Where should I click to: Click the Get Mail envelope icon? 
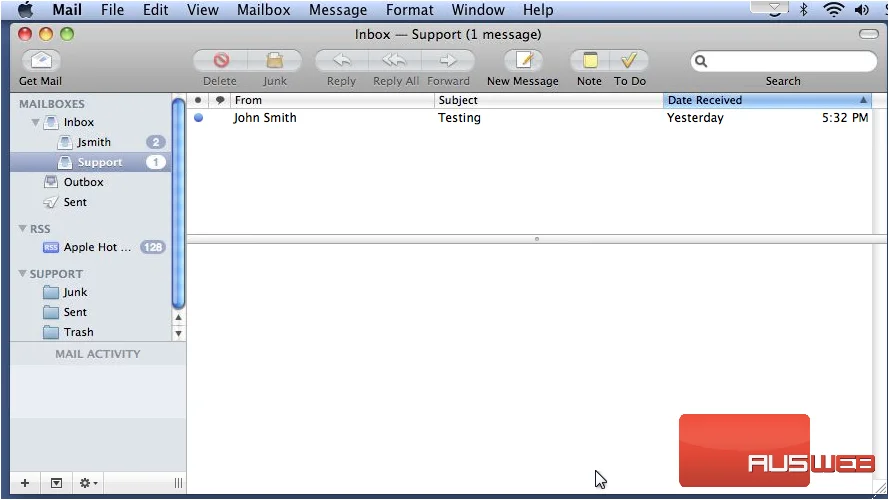coord(41,60)
